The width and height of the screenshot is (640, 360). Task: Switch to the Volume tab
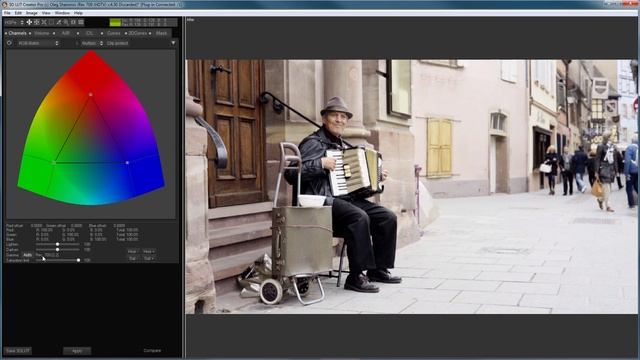[42, 33]
